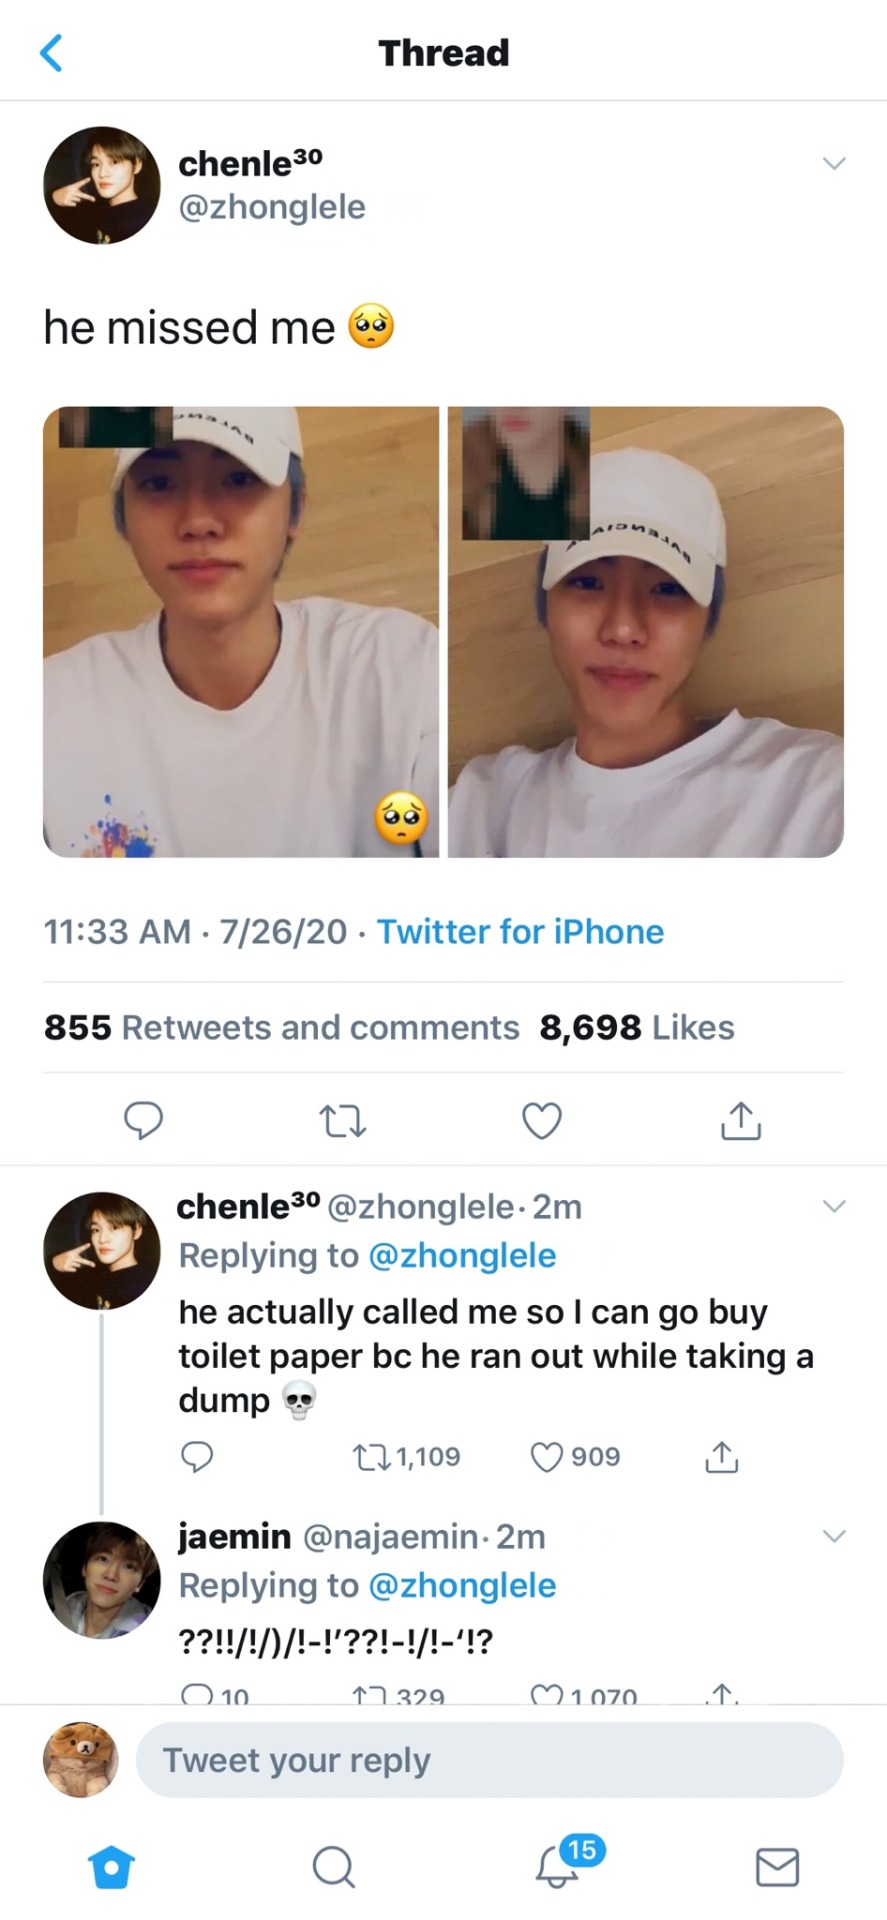Open the 'Twitter for iPhone' link

(x=520, y=932)
